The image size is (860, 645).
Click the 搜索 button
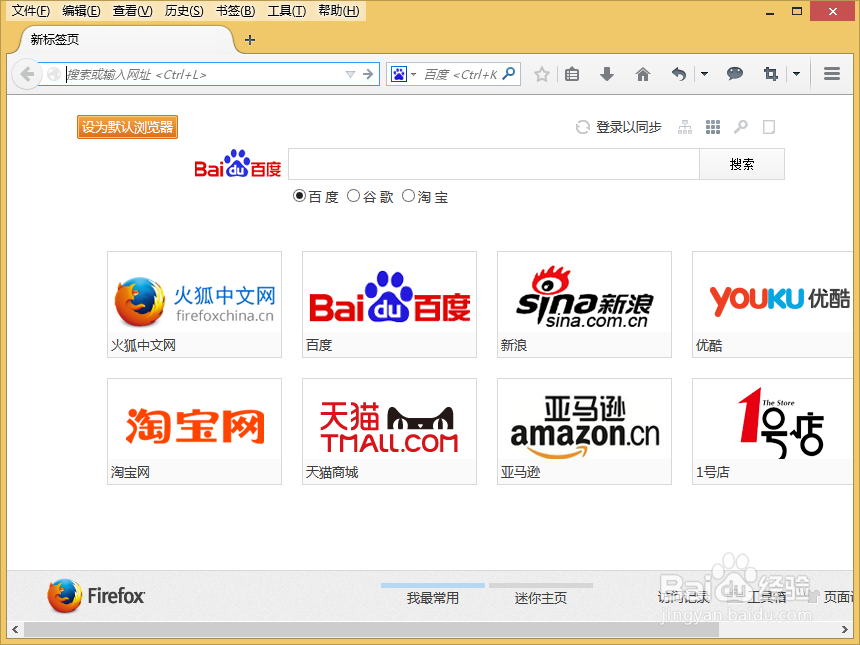point(742,164)
